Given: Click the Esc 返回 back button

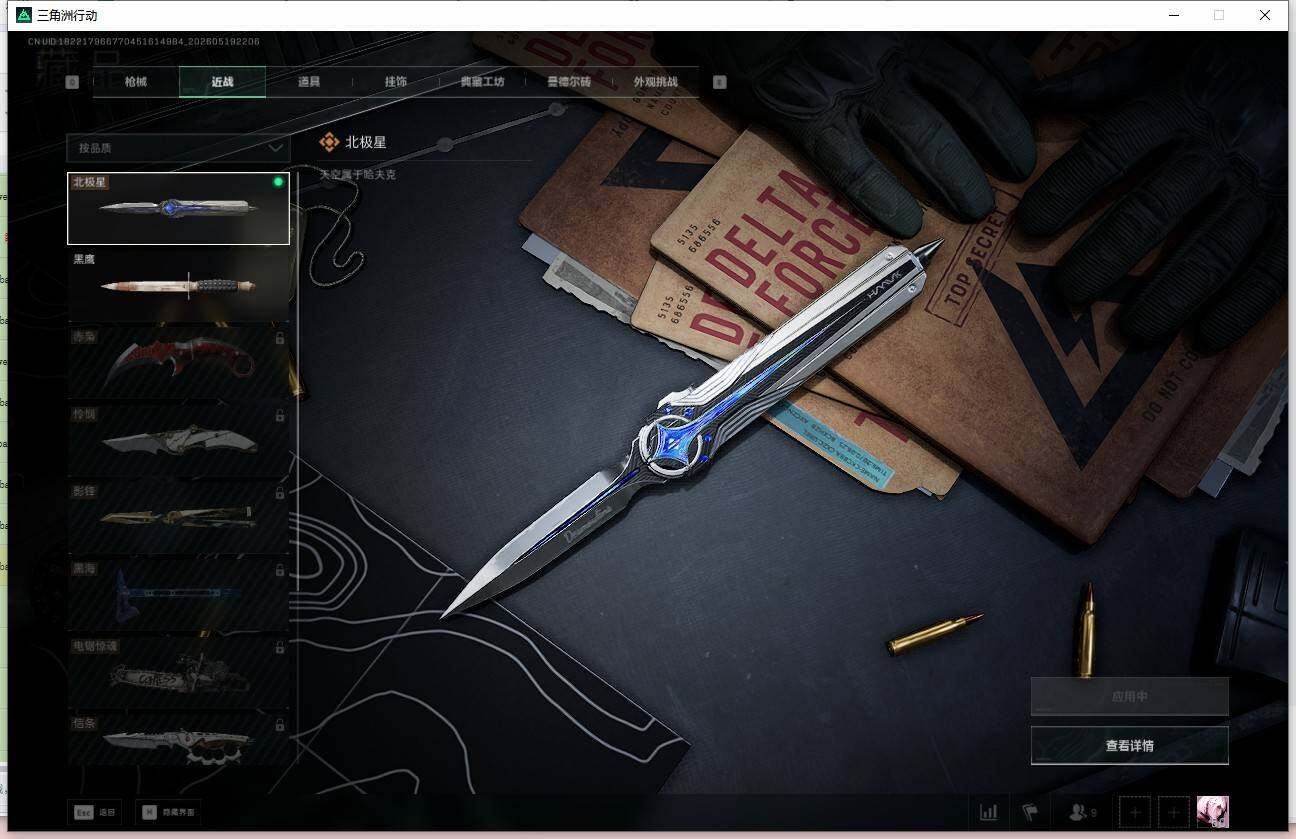Looking at the screenshot, I should 94,813.
